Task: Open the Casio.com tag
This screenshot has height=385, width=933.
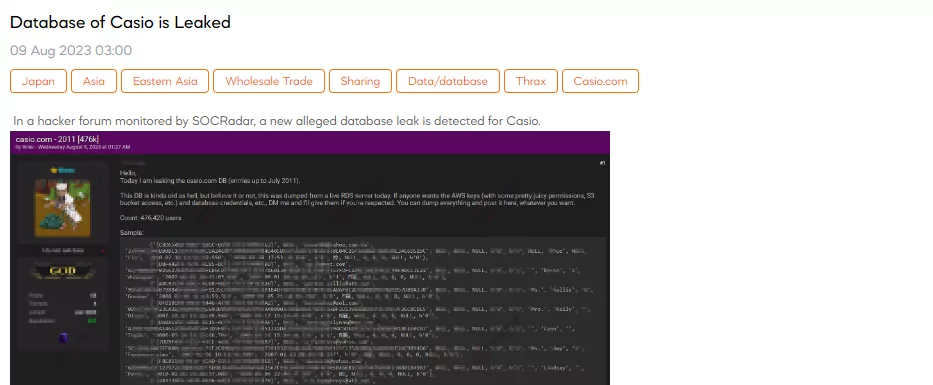Action: (x=600, y=81)
